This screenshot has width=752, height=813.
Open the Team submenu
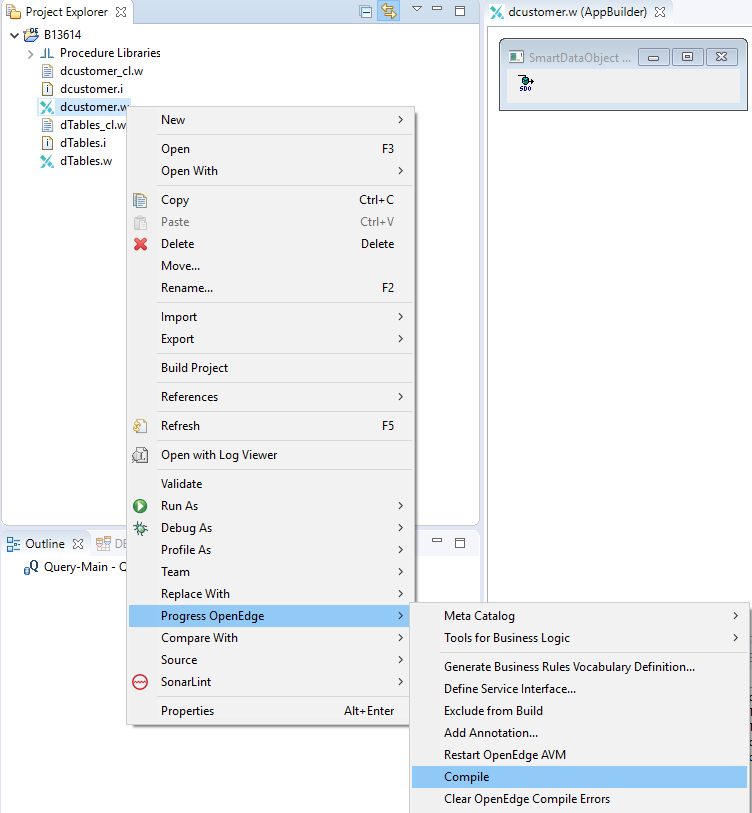pos(271,571)
